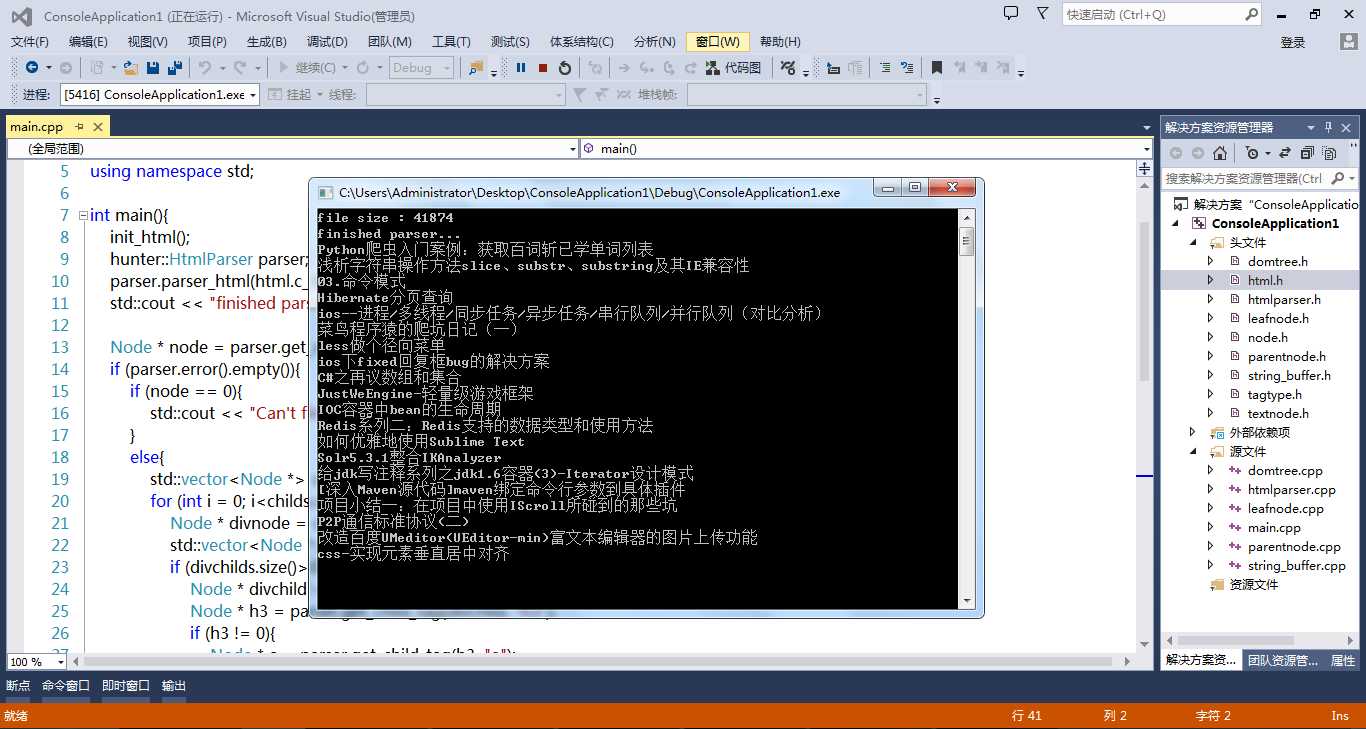1366x729 pixels.
Task: Open the notifications filter funnel icon
Action: tap(1043, 14)
